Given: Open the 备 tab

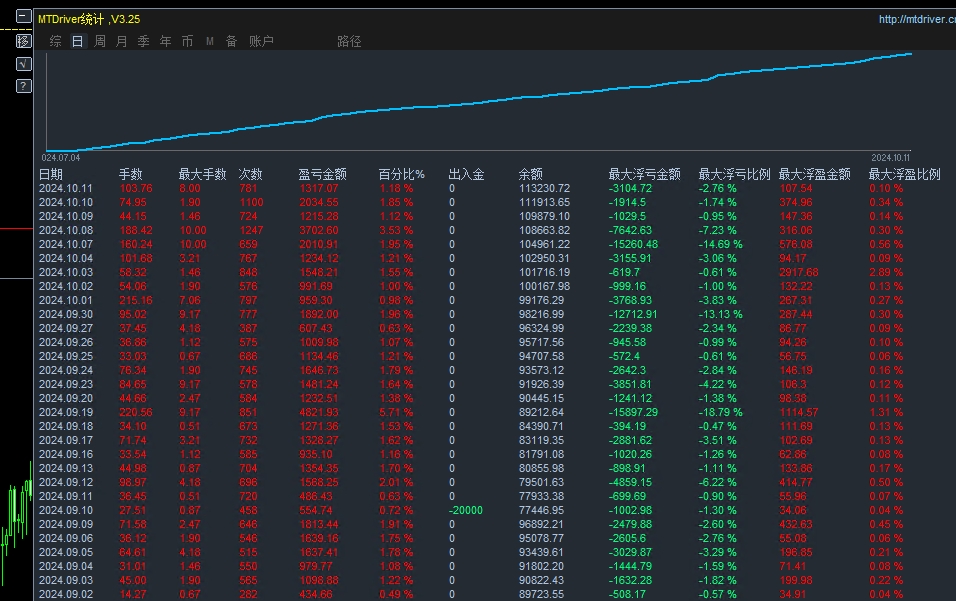Looking at the screenshot, I should tap(232, 42).
